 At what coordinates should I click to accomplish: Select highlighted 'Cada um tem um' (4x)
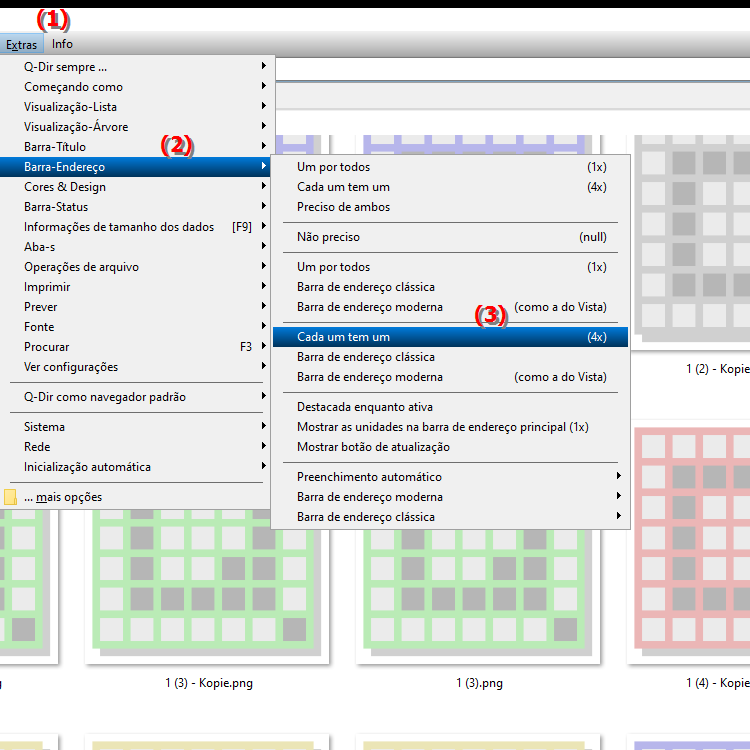450,337
